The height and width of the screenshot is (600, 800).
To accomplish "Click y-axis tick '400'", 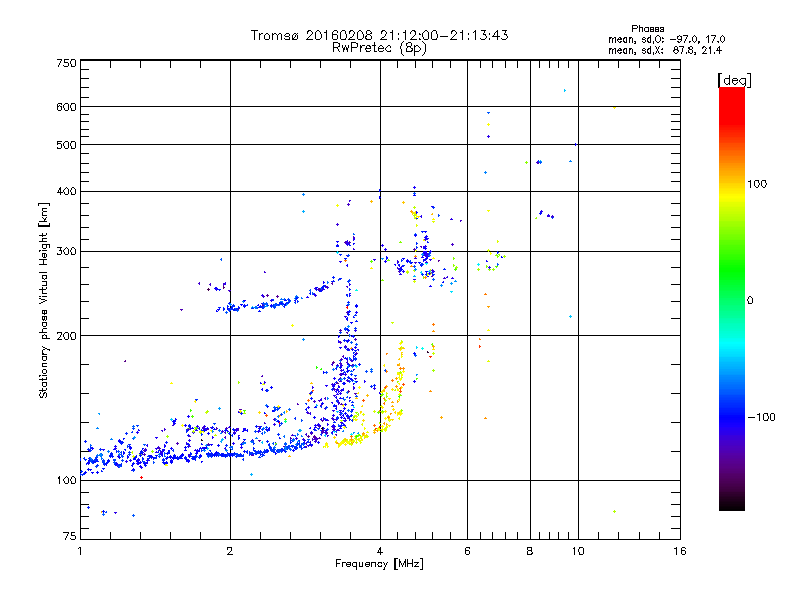I will [x=66, y=192].
